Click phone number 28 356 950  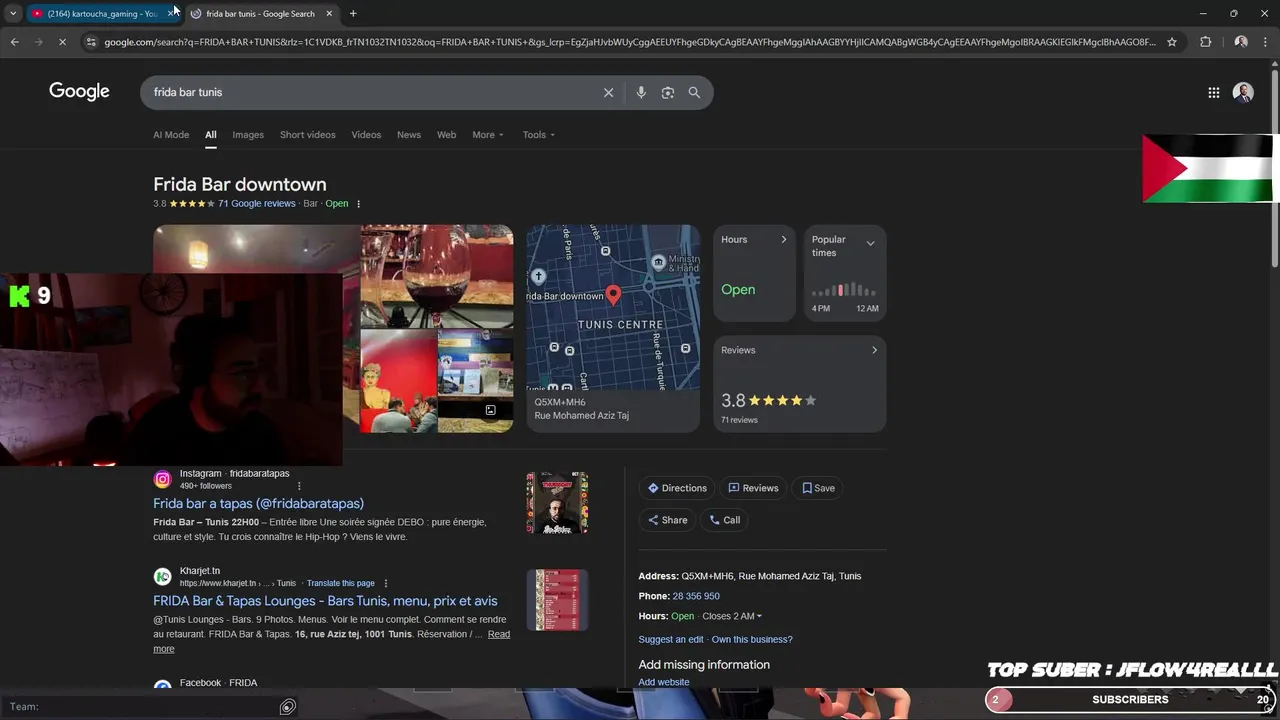696,596
